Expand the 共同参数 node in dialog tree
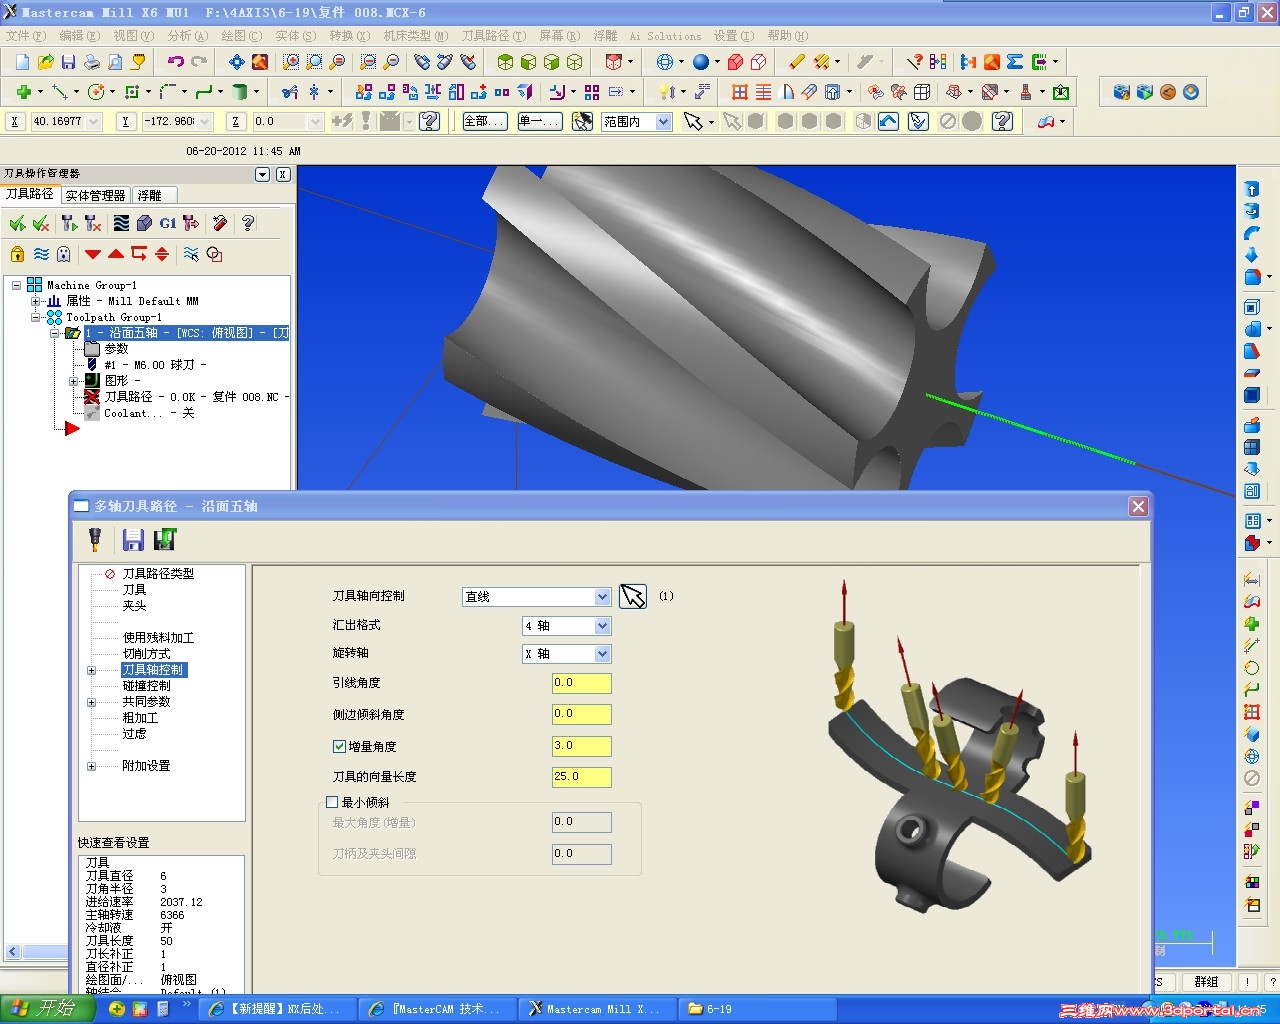This screenshot has width=1280, height=1024. pos(92,702)
